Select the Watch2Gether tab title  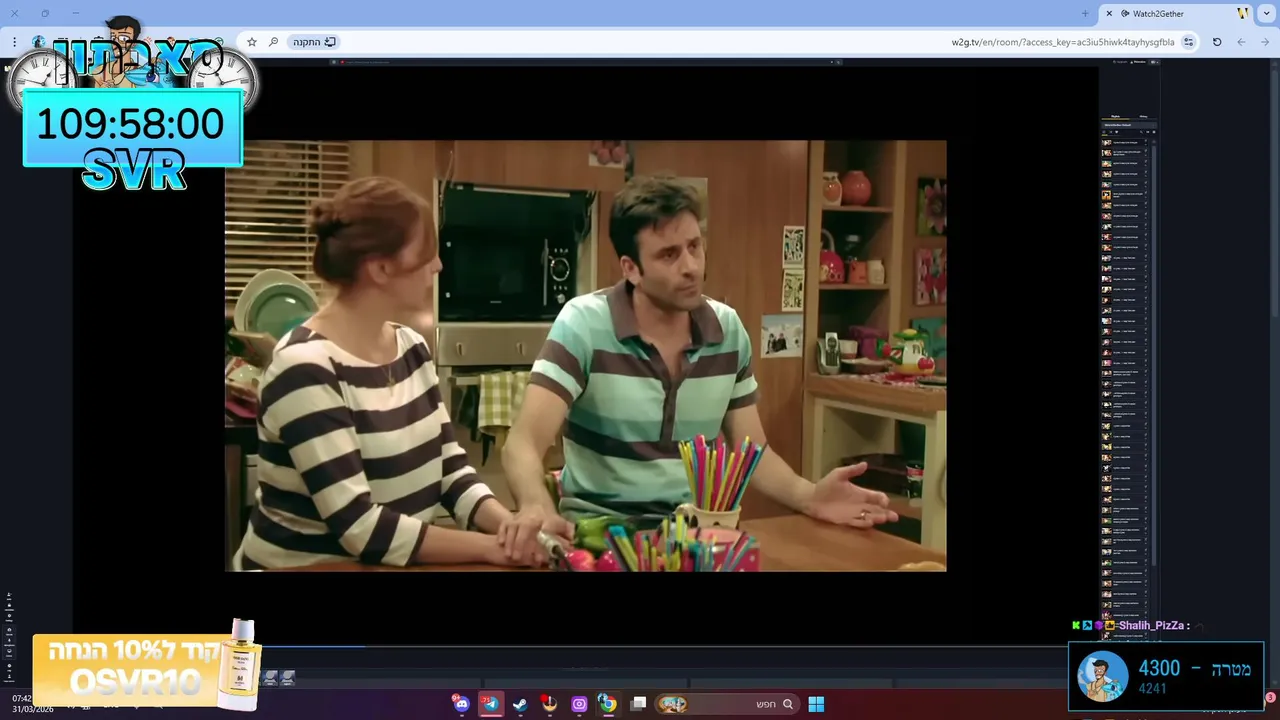click(x=1158, y=13)
